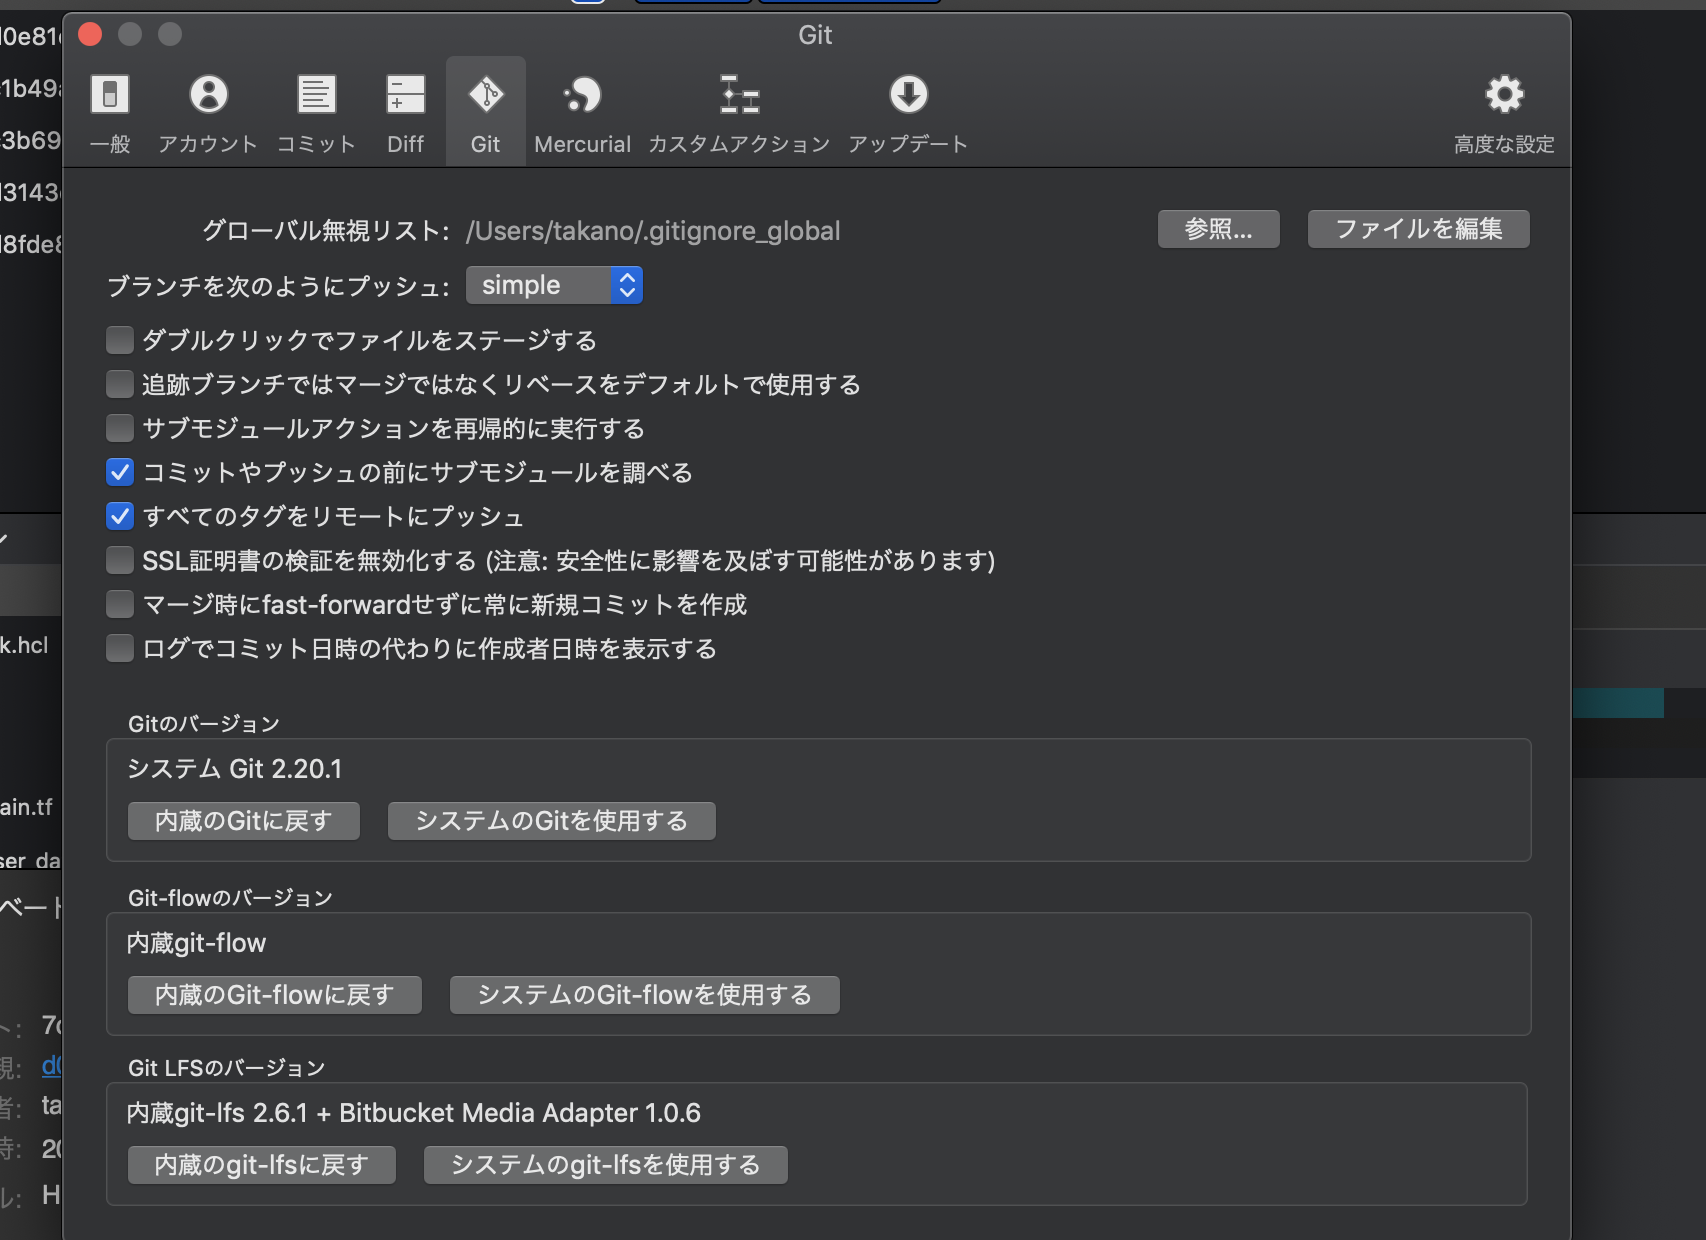Open the Mercurial settings pane
Image resolution: width=1706 pixels, height=1240 pixels.
tap(582, 110)
